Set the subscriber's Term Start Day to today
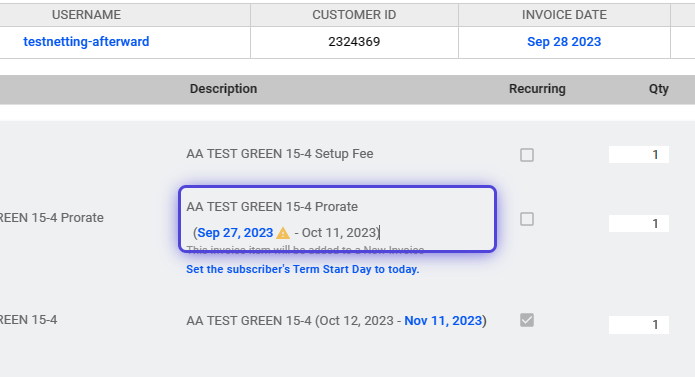 tap(303, 269)
